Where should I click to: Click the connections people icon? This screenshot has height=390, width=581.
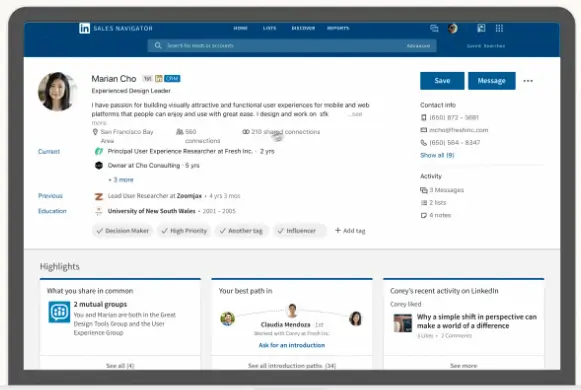pyautogui.click(x=180, y=131)
